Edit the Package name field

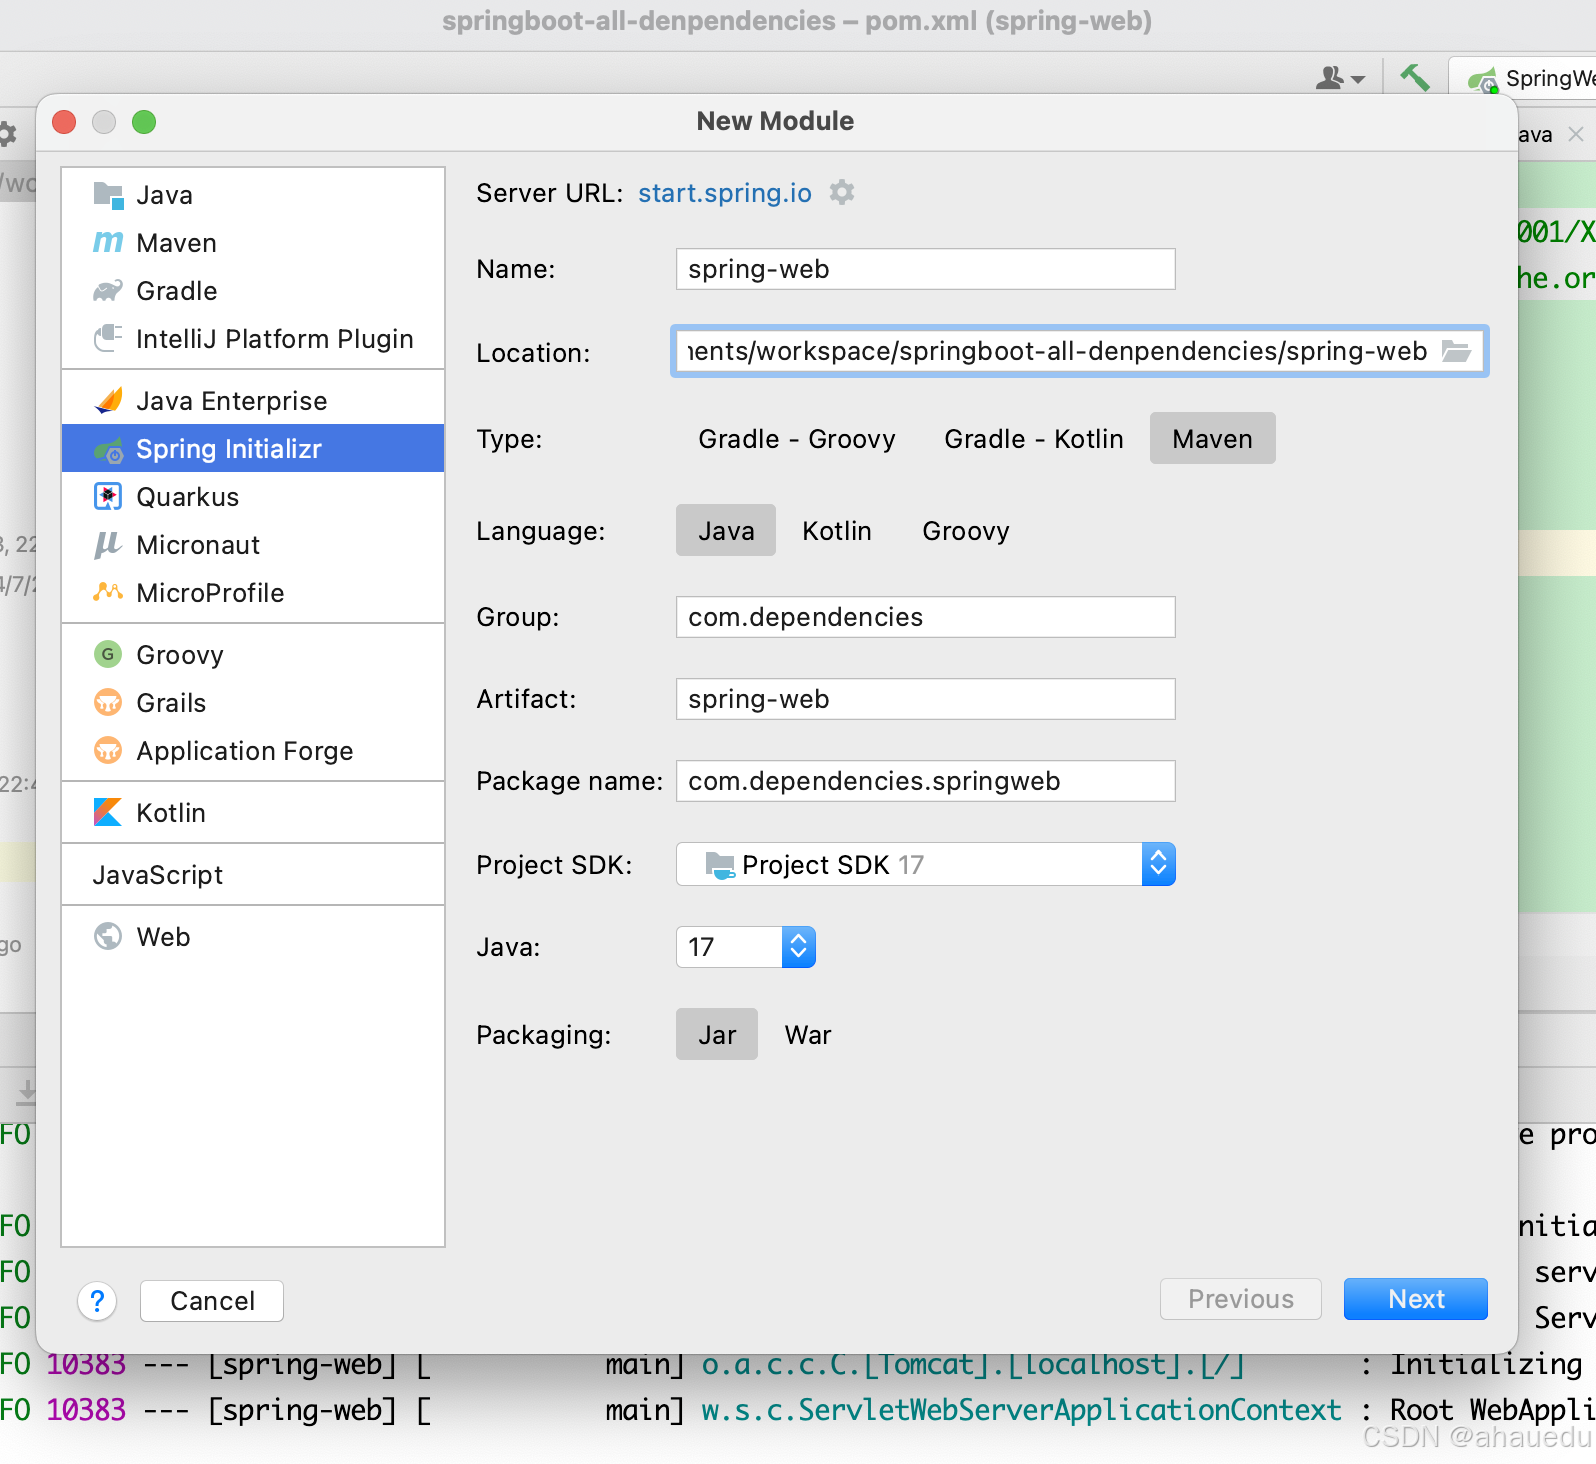(x=926, y=781)
